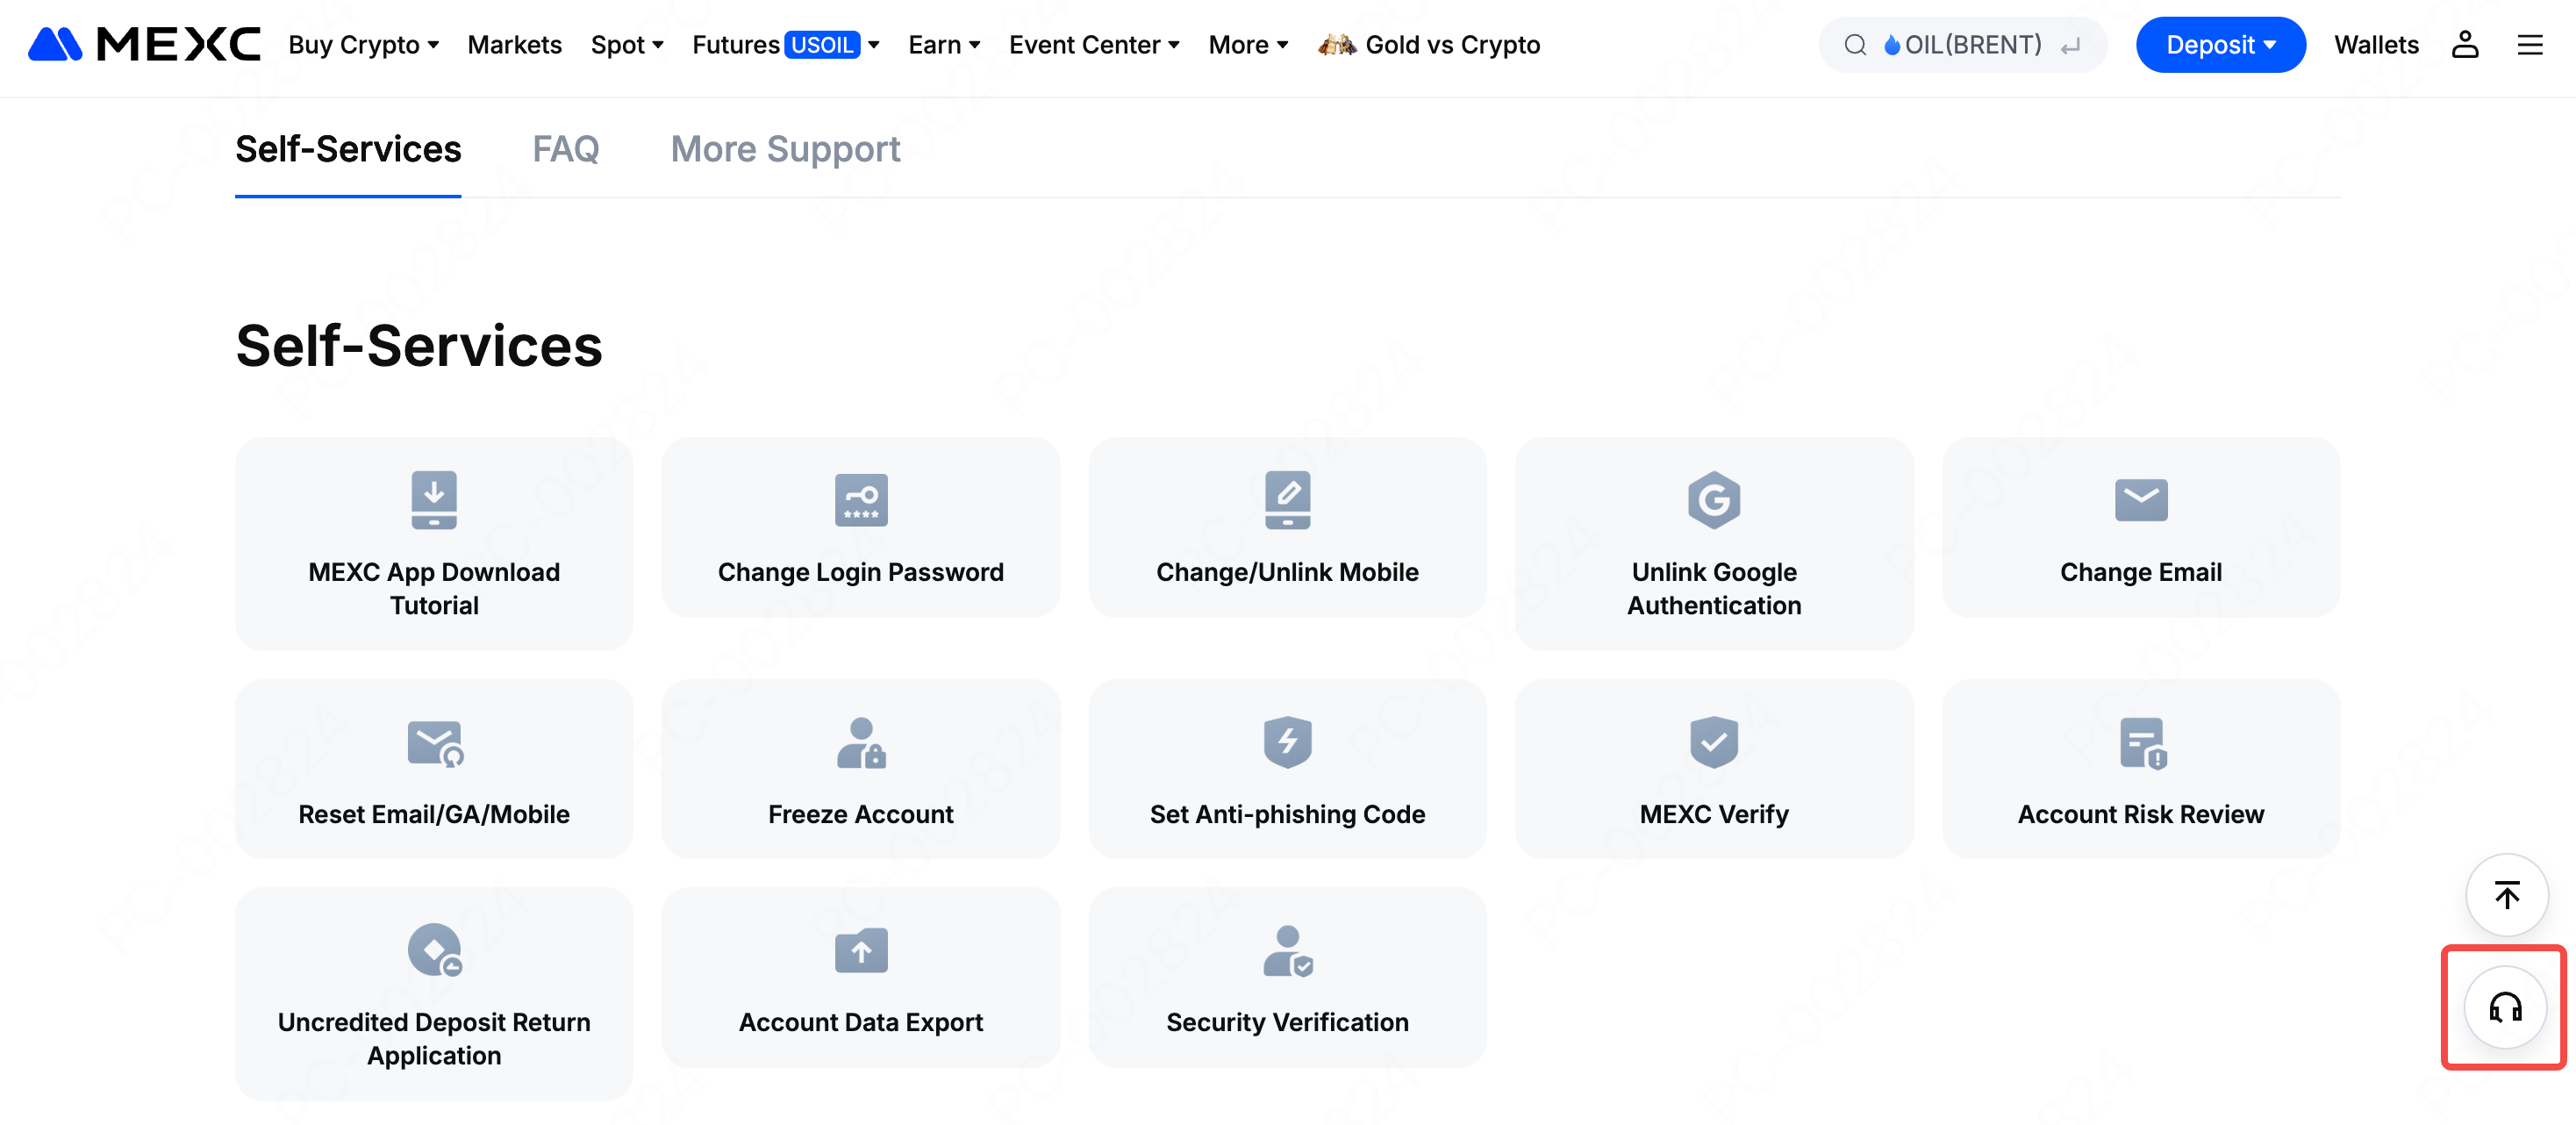This screenshot has width=2576, height=1125.
Task: Open the Wallets link
Action: [x=2376, y=45]
